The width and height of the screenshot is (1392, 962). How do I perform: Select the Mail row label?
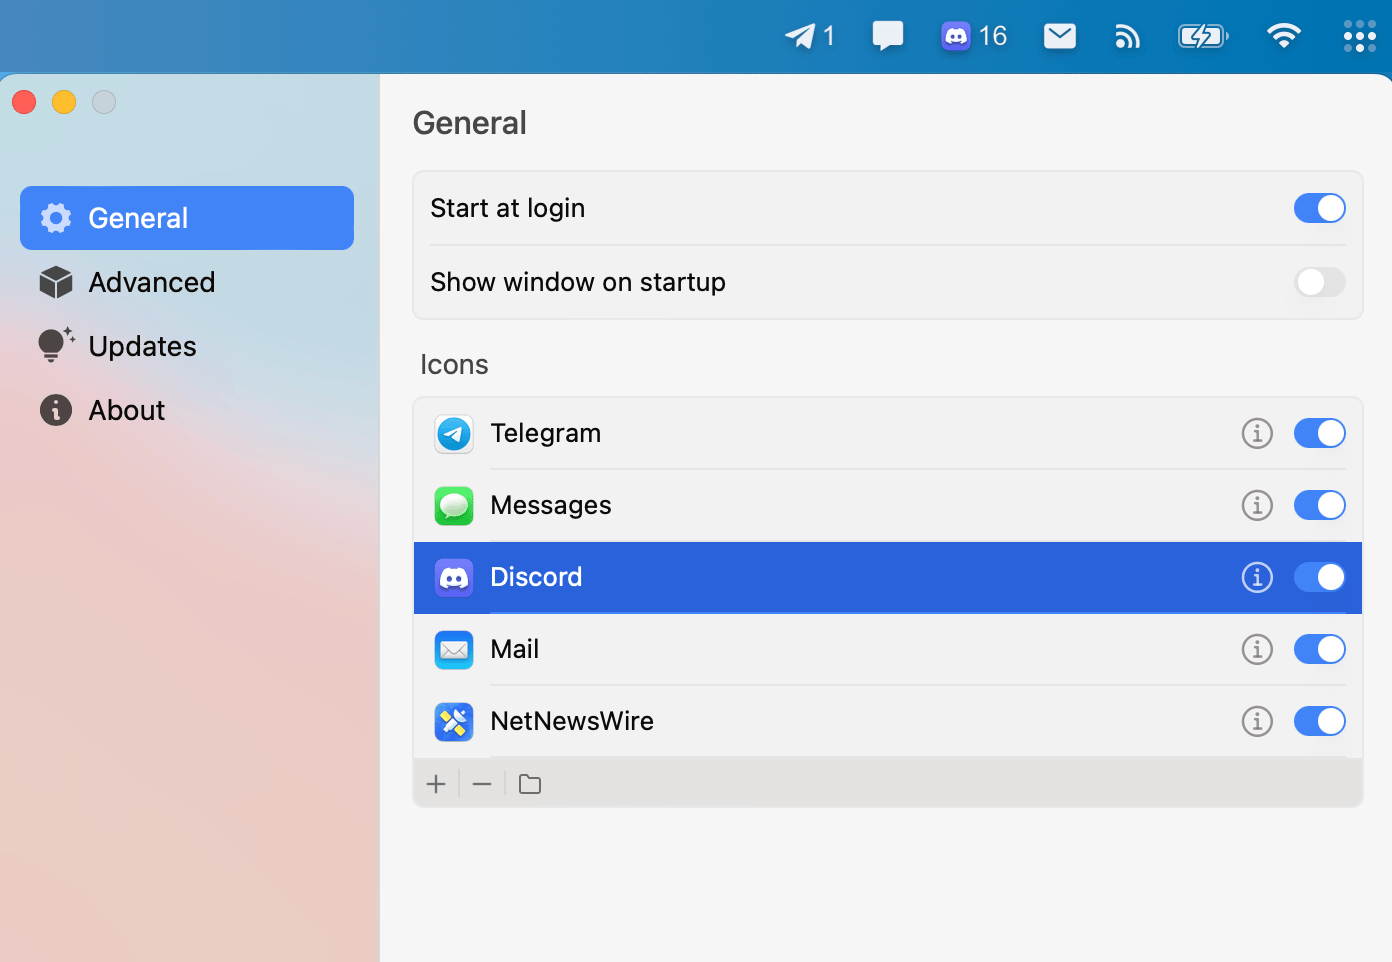[515, 649]
